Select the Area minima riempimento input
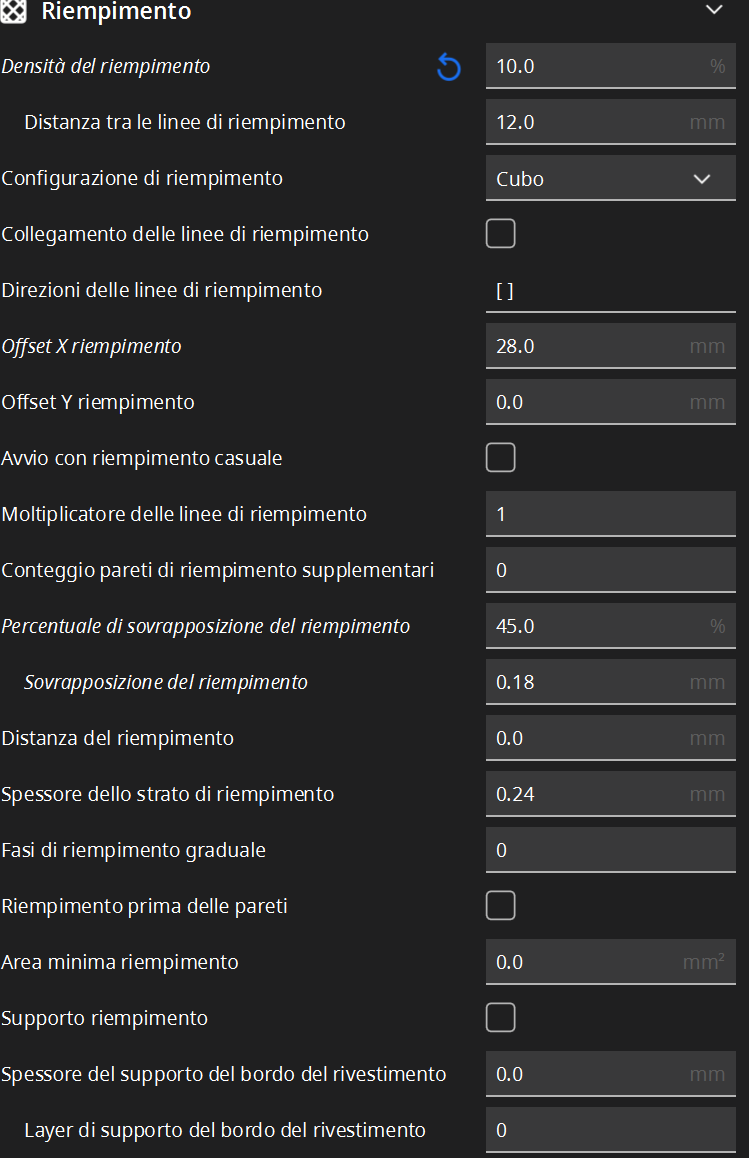The image size is (749, 1158). (x=610, y=962)
